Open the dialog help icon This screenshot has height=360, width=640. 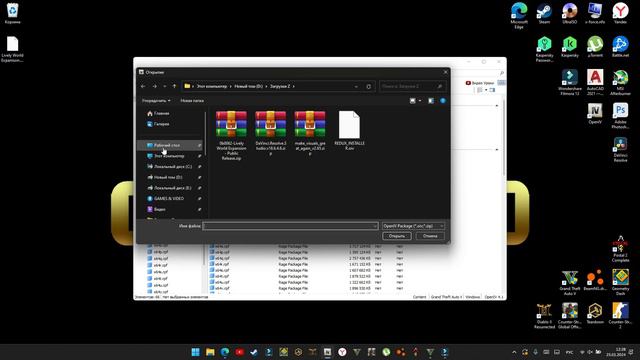click(443, 101)
